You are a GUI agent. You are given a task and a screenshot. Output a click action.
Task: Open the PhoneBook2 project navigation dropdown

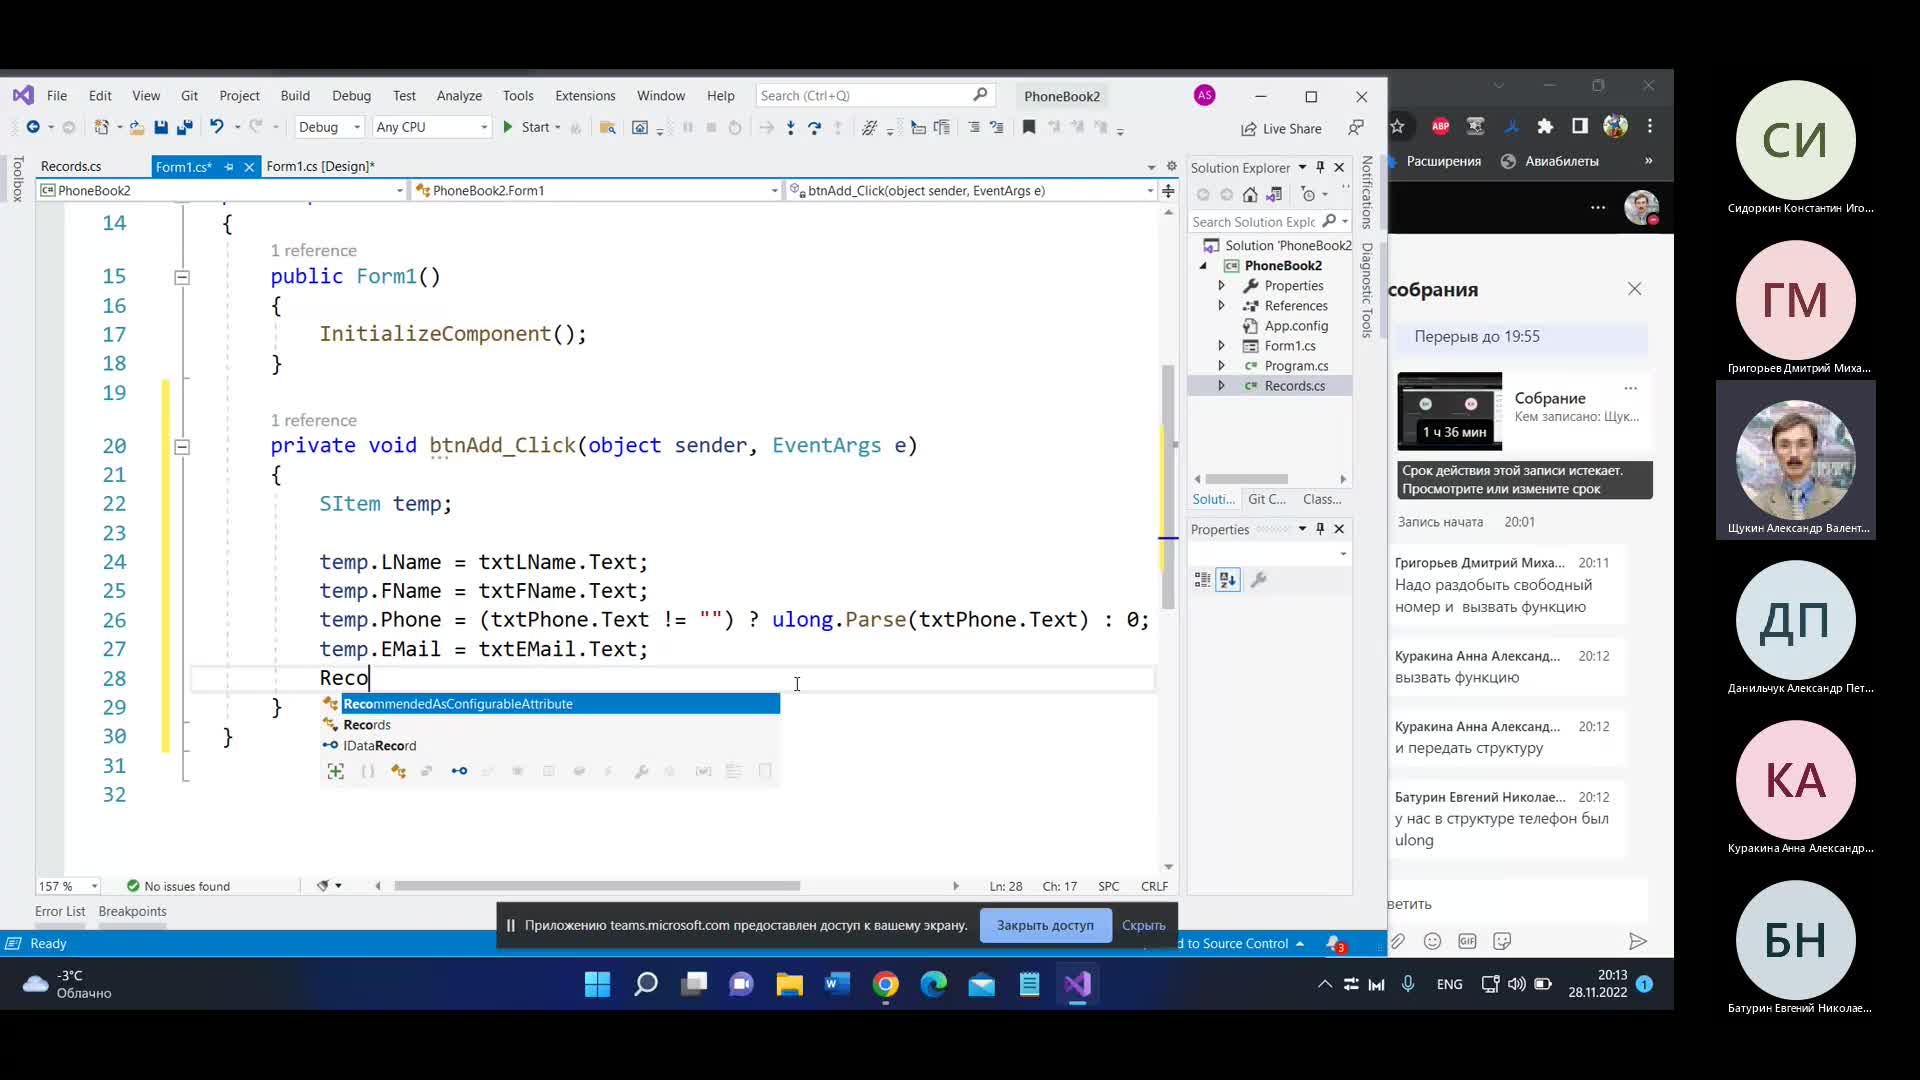pos(221,190)
